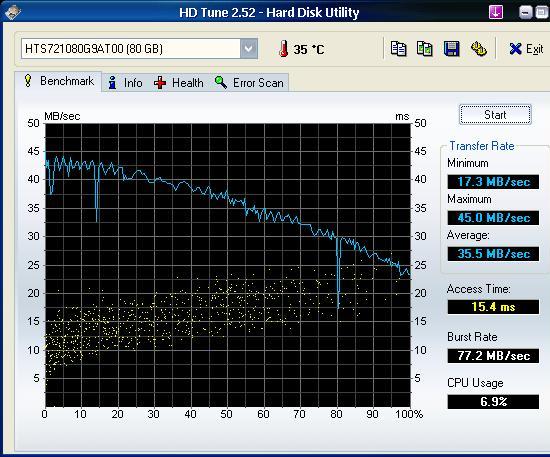Click the save screenshot floppy disk icon
This screenshot has height=457, width=550.
tap(451, 48)
